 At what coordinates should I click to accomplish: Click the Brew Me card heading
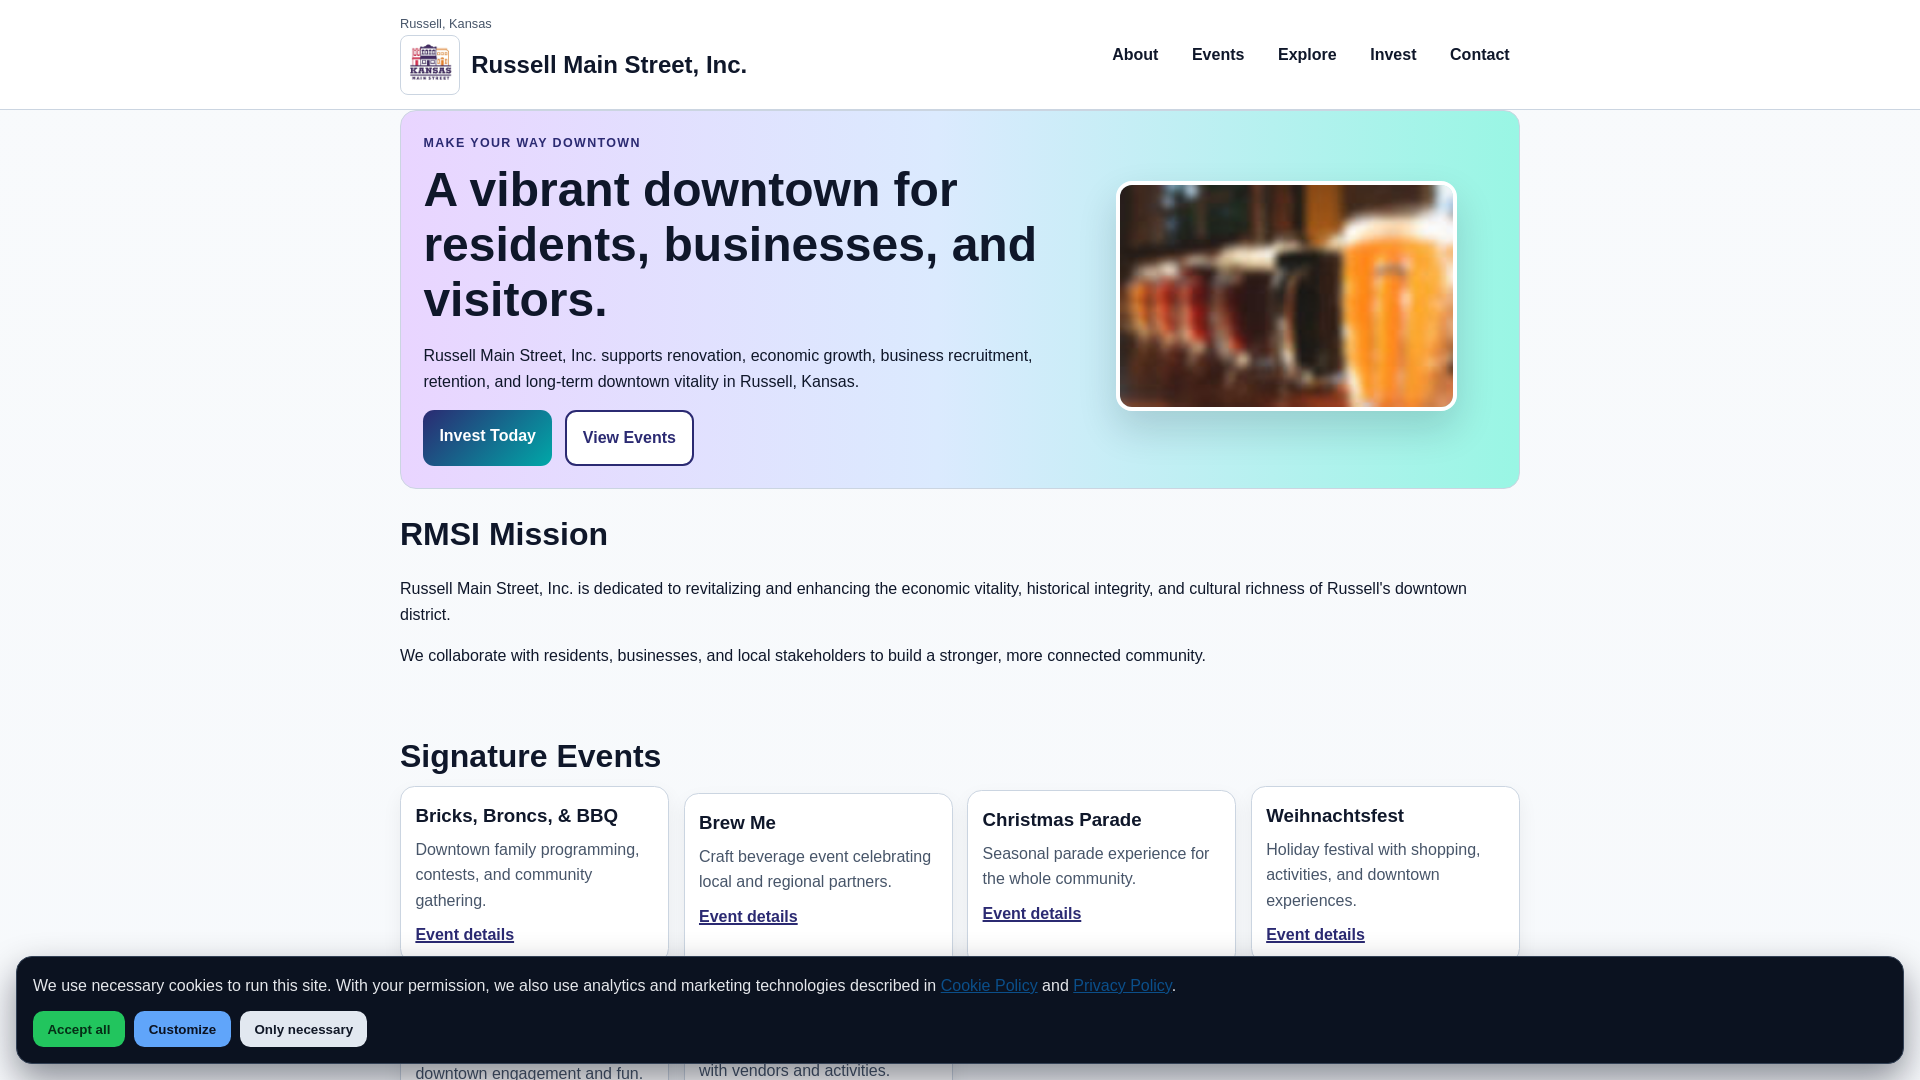pyautogui.click(x=737, y=823)
